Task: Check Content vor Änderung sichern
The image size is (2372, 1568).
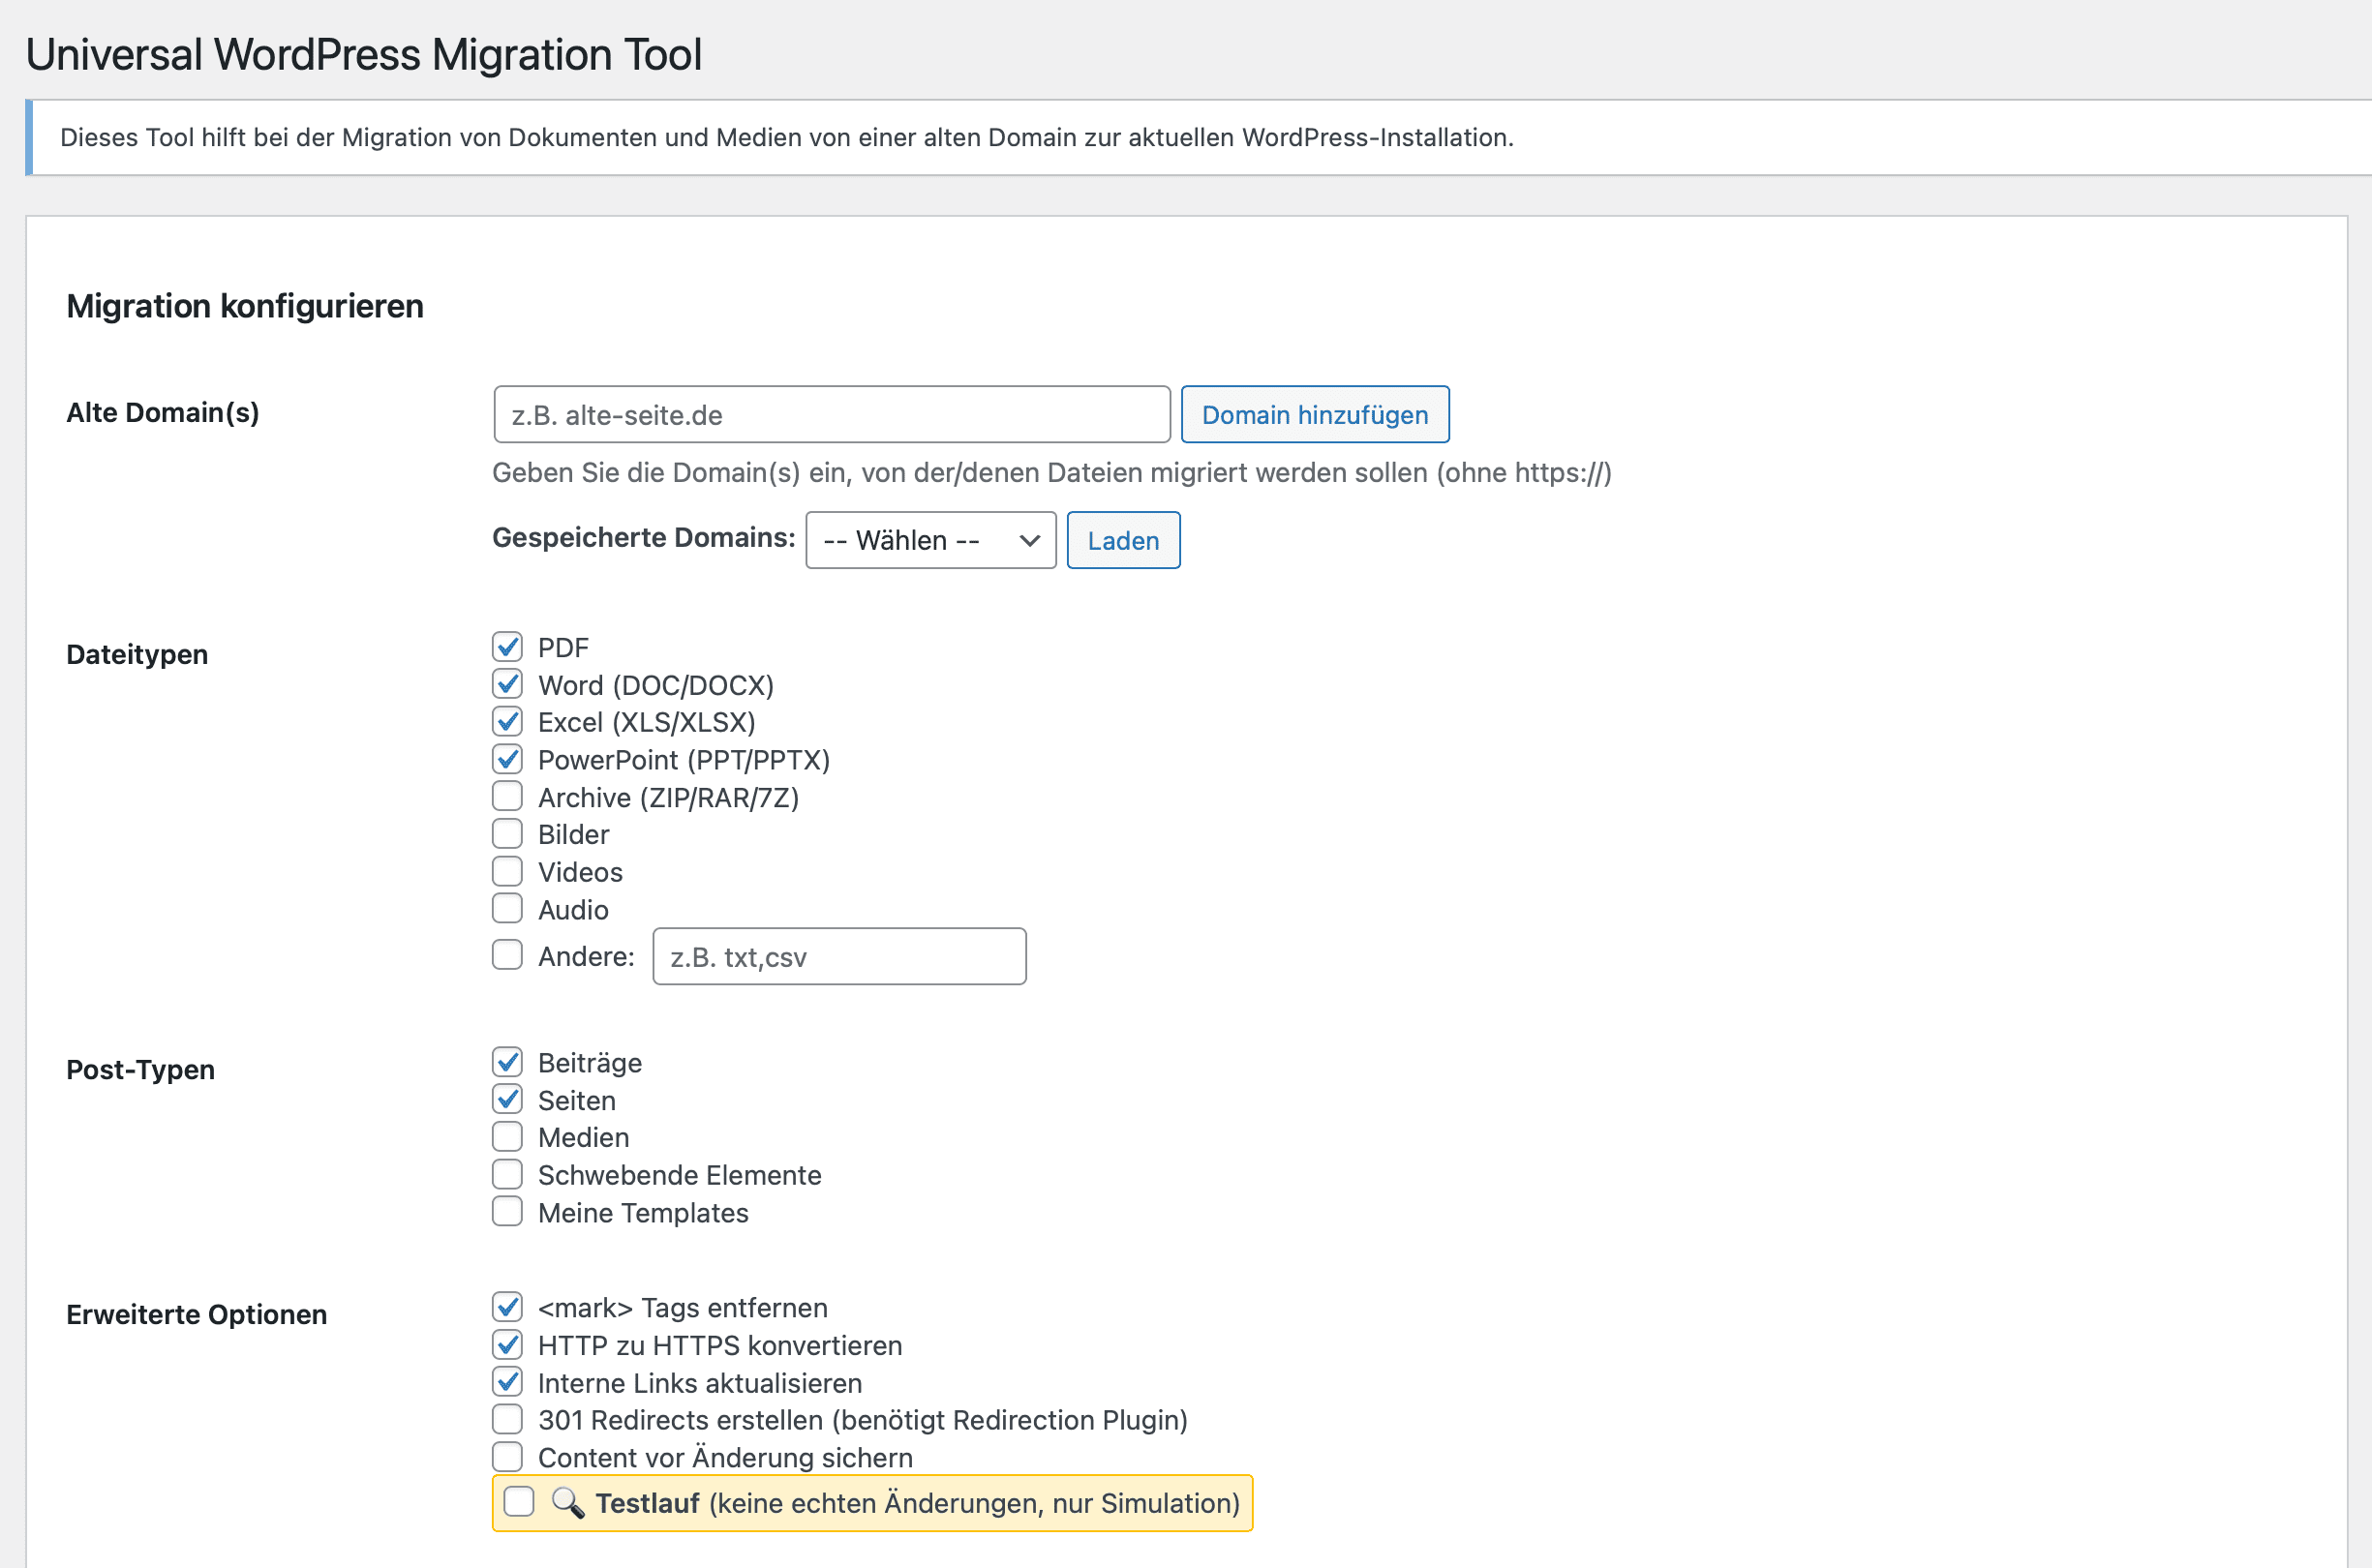Action: click(507, 1457)
